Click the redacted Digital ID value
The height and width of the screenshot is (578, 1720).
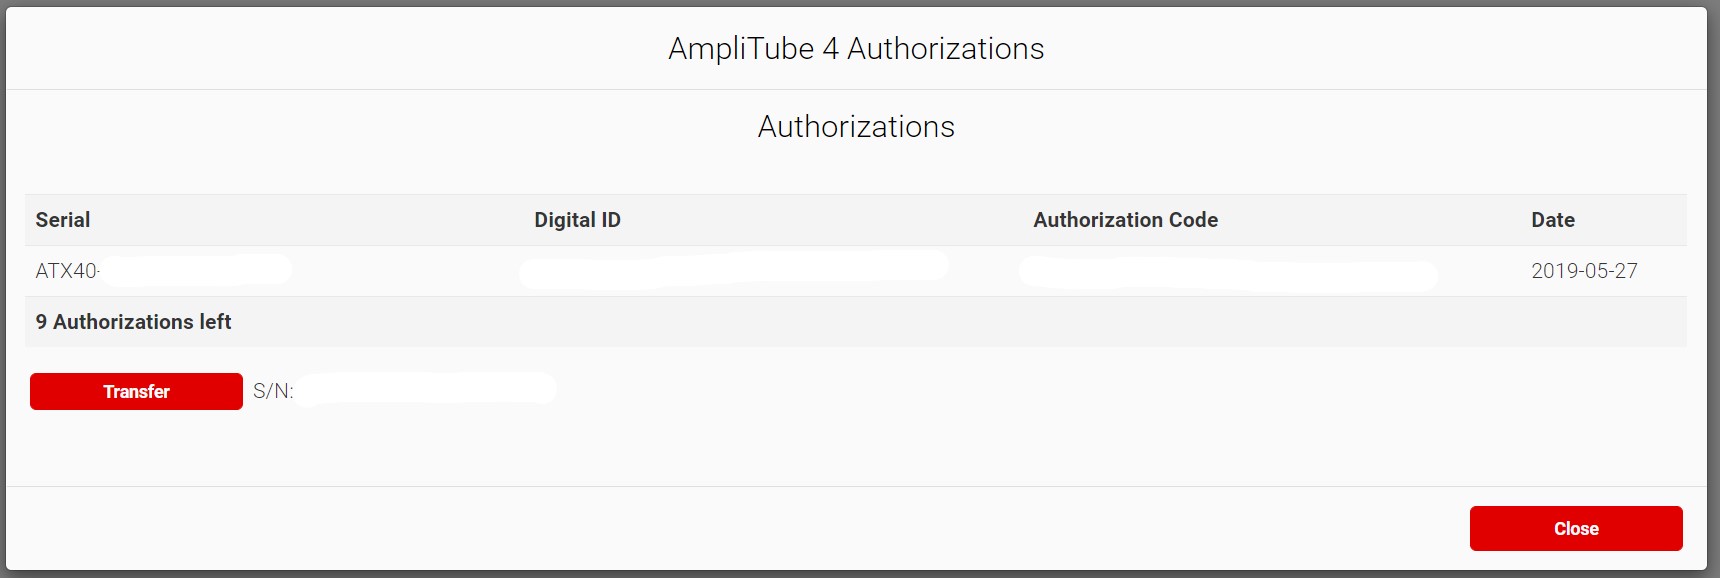click(x=733, y=270)
